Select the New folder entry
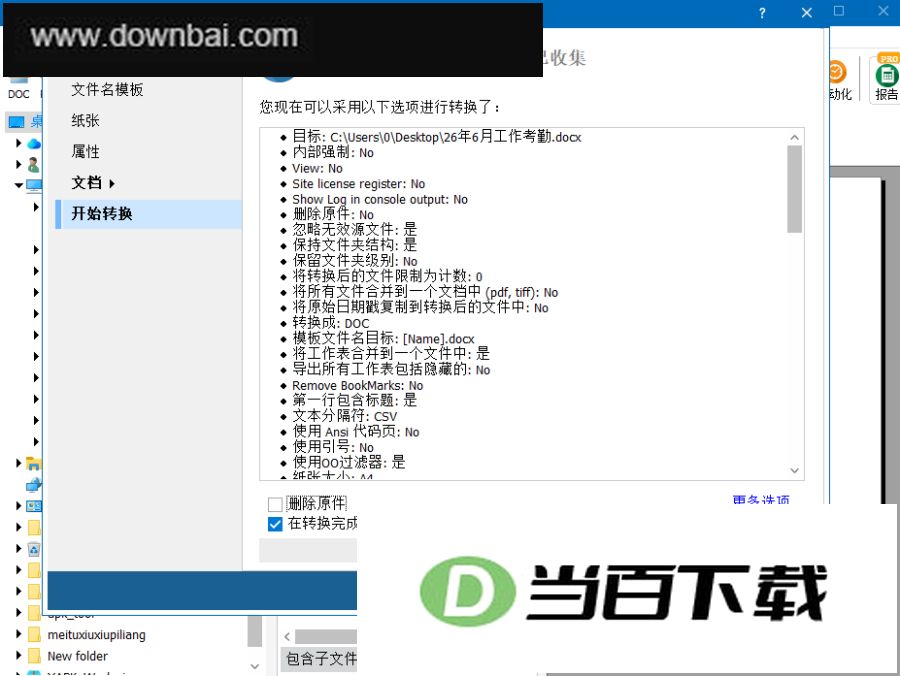The height and width of the screenshot is (676, 900). (x=77, y=656)
